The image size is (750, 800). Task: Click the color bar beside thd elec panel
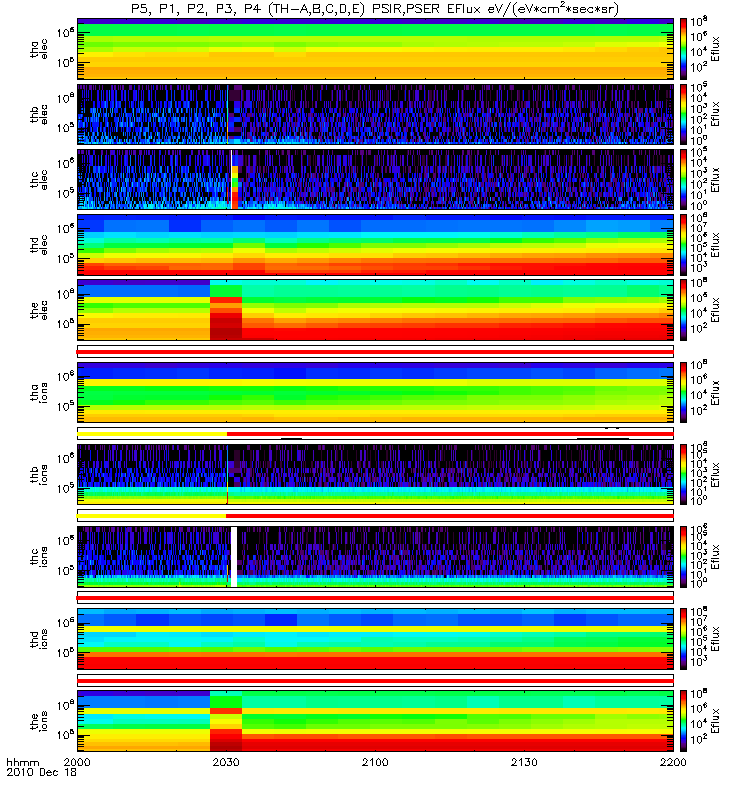pyautogui.click(x=683, y=245)
